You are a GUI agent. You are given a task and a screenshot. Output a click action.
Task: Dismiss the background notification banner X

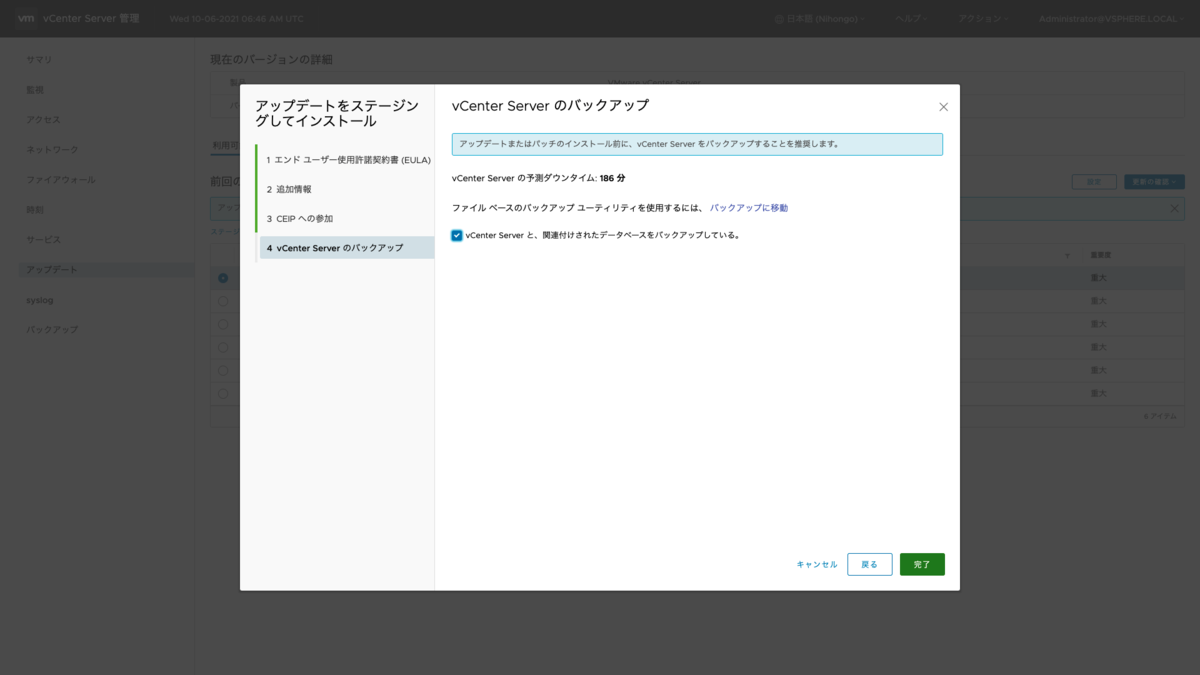click(1175, 209)
